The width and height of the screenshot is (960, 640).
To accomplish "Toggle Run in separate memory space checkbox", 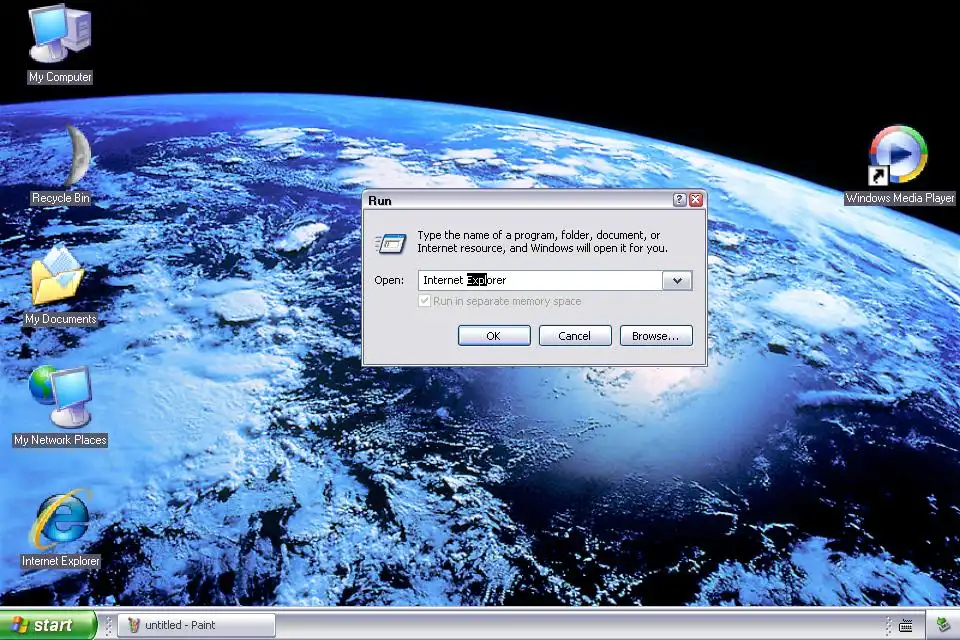I will click(x=424, y=301).
